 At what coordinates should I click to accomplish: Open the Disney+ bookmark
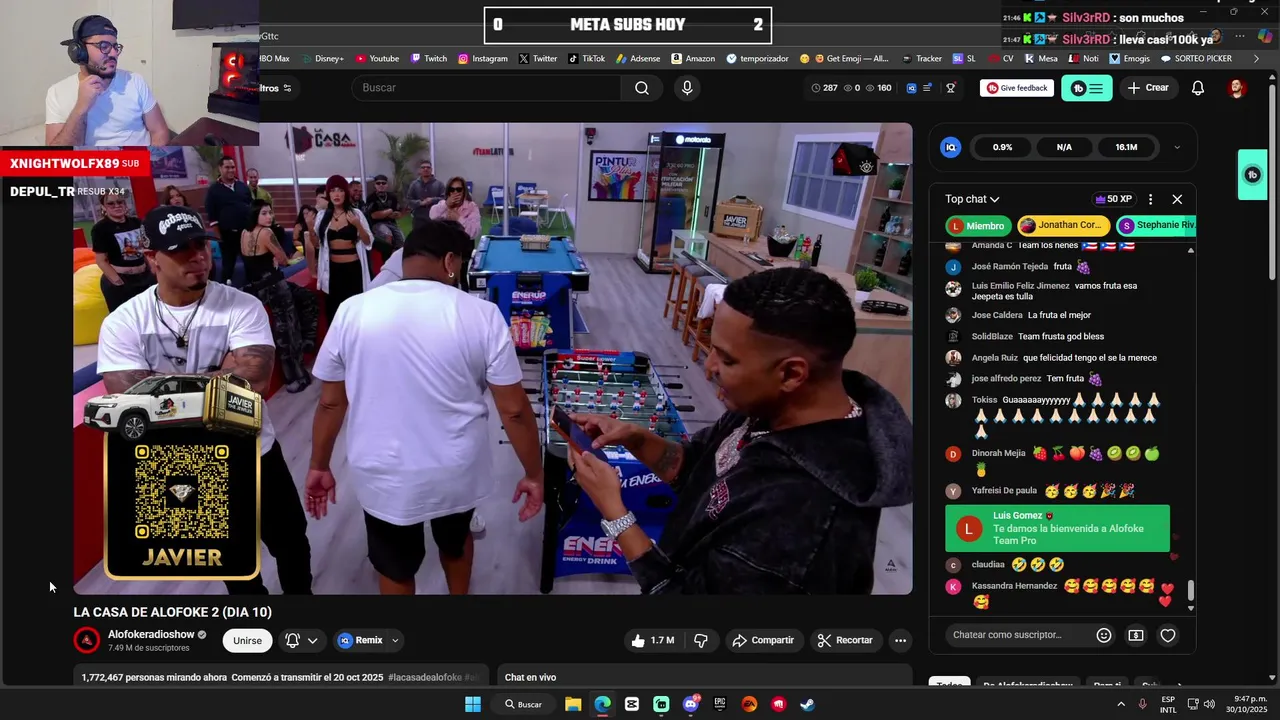click(322, 58)
